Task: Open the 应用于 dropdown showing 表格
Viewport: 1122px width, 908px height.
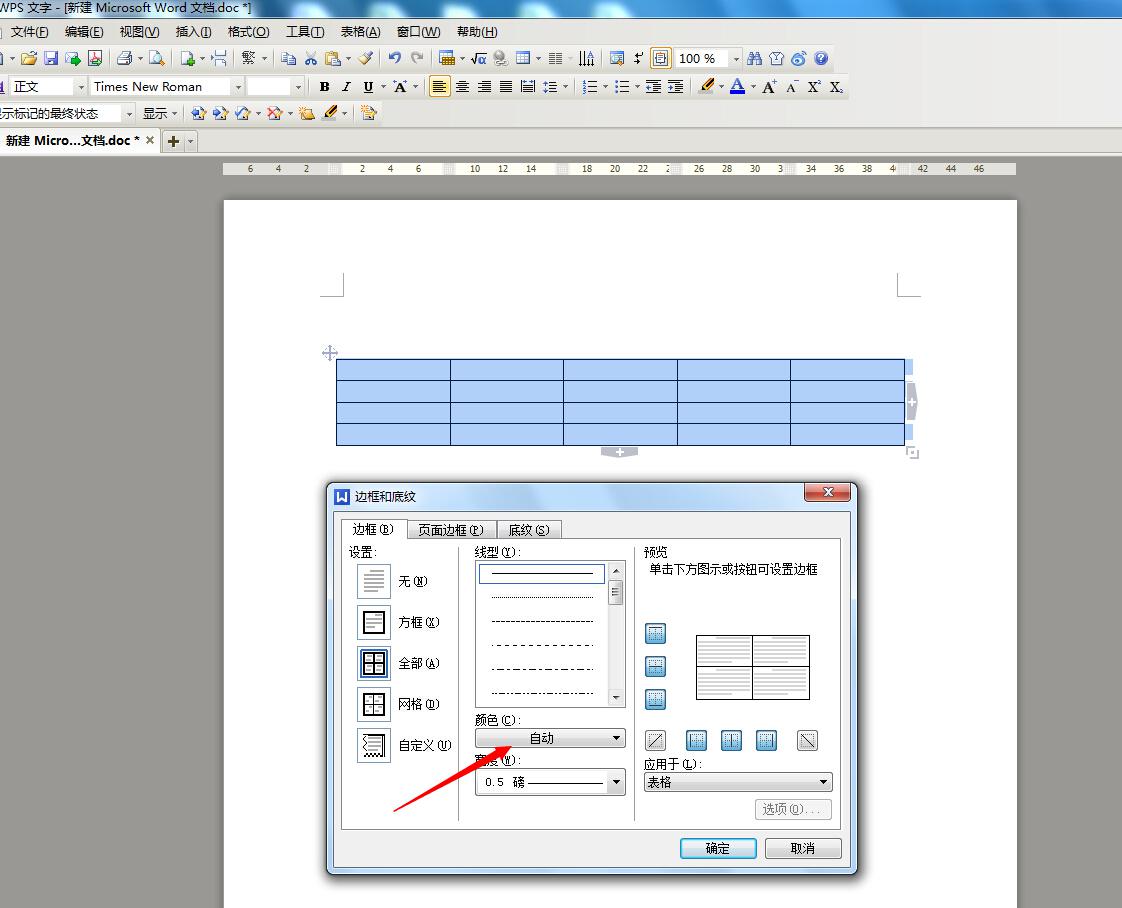Action: (738, 782)
